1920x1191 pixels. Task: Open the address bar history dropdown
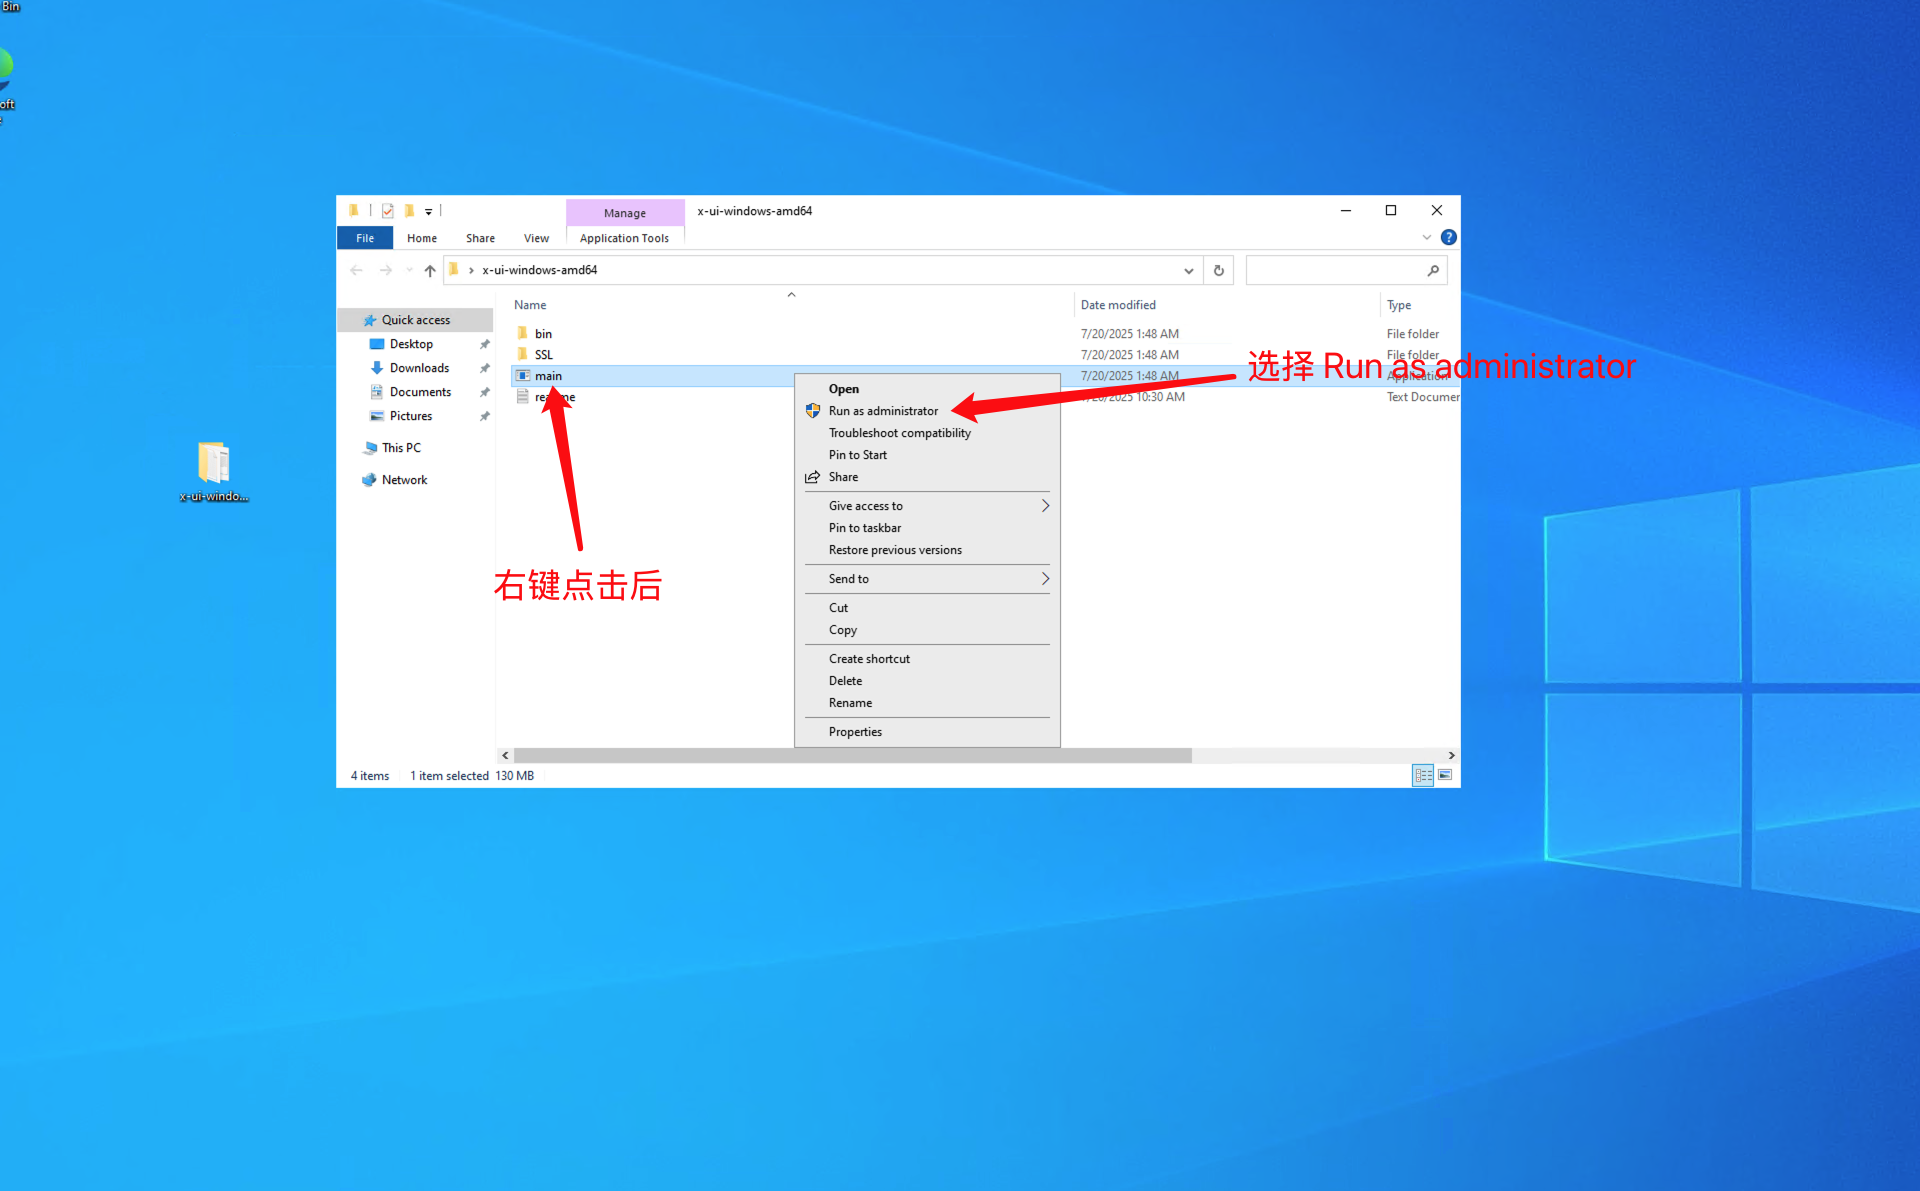pyautogui.click(x=1188, y=270)
